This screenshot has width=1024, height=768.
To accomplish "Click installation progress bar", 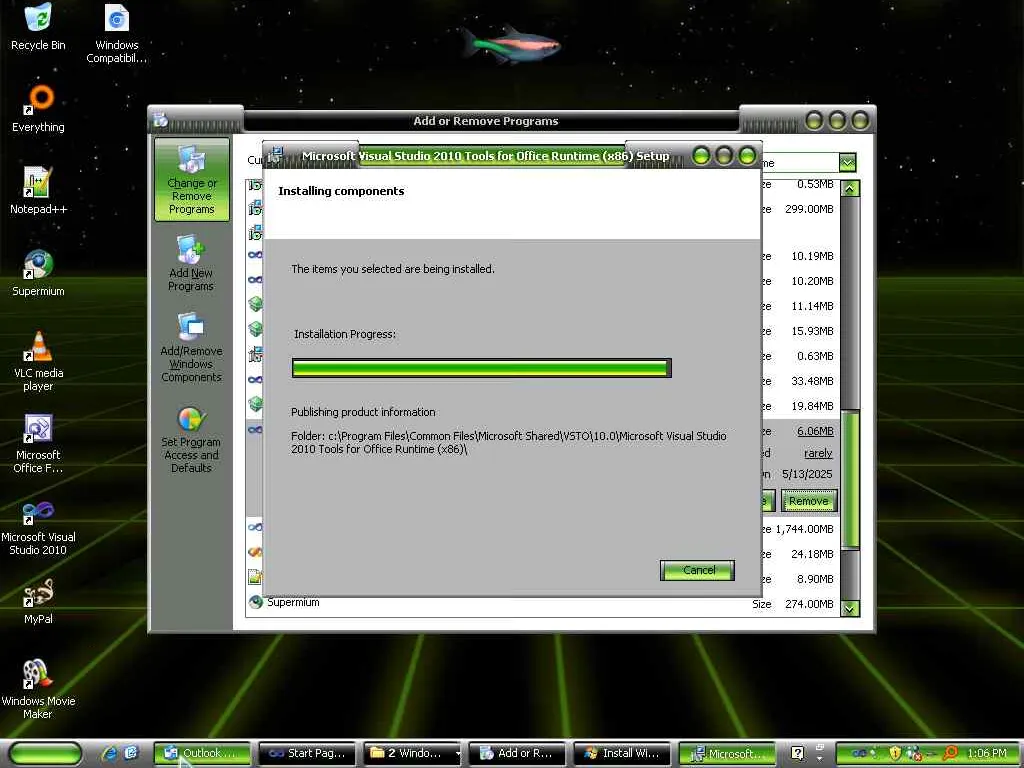I will pos(481,368).
